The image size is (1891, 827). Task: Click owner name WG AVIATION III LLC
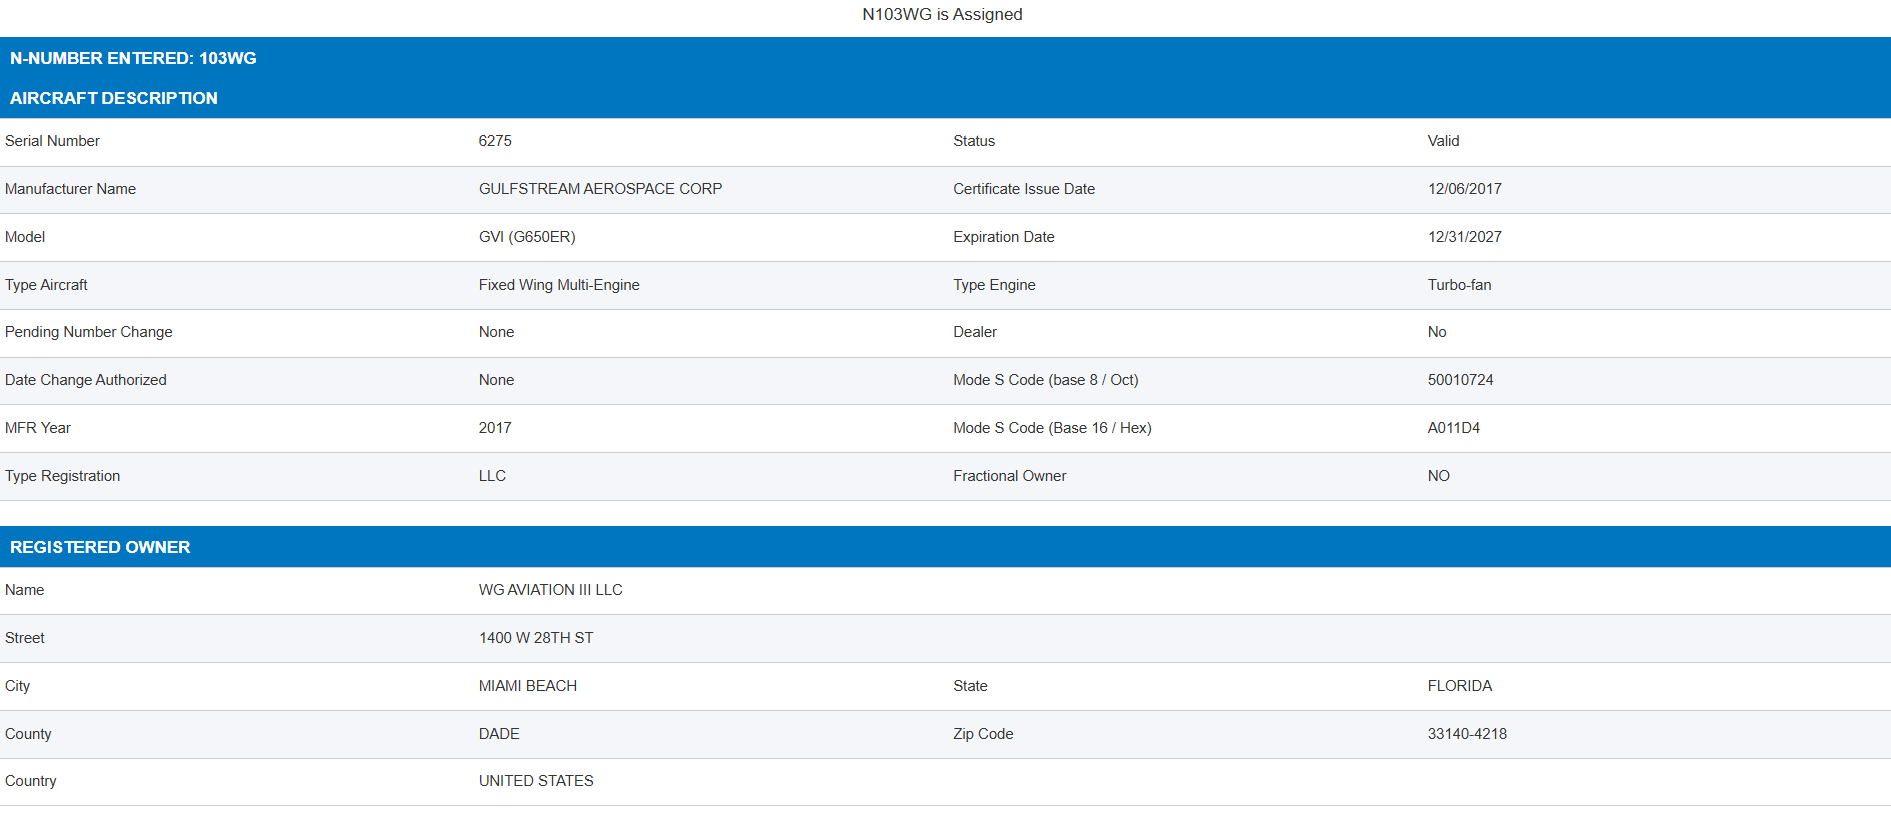click(550, 590)
